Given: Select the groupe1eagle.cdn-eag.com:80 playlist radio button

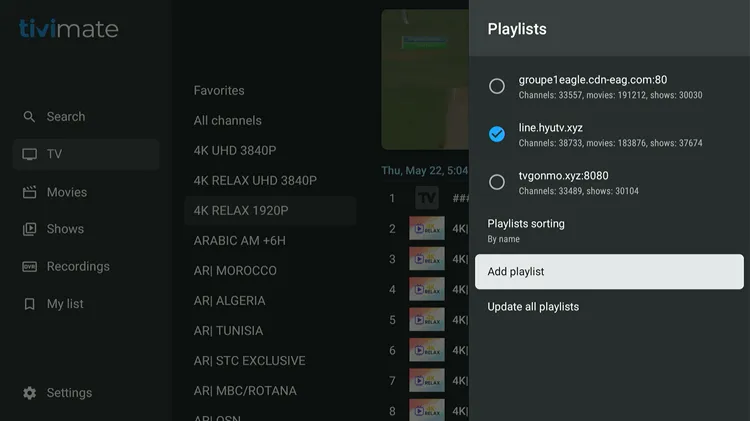Looking at the screenshot, I should (496, 86).
